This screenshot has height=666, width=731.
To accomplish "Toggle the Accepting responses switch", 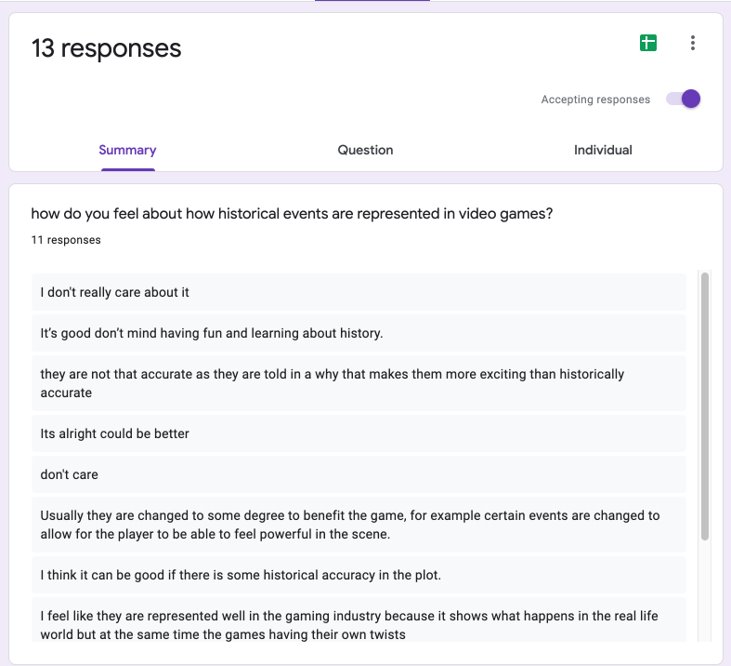I will pyautogui.click(x=683, y=99).
